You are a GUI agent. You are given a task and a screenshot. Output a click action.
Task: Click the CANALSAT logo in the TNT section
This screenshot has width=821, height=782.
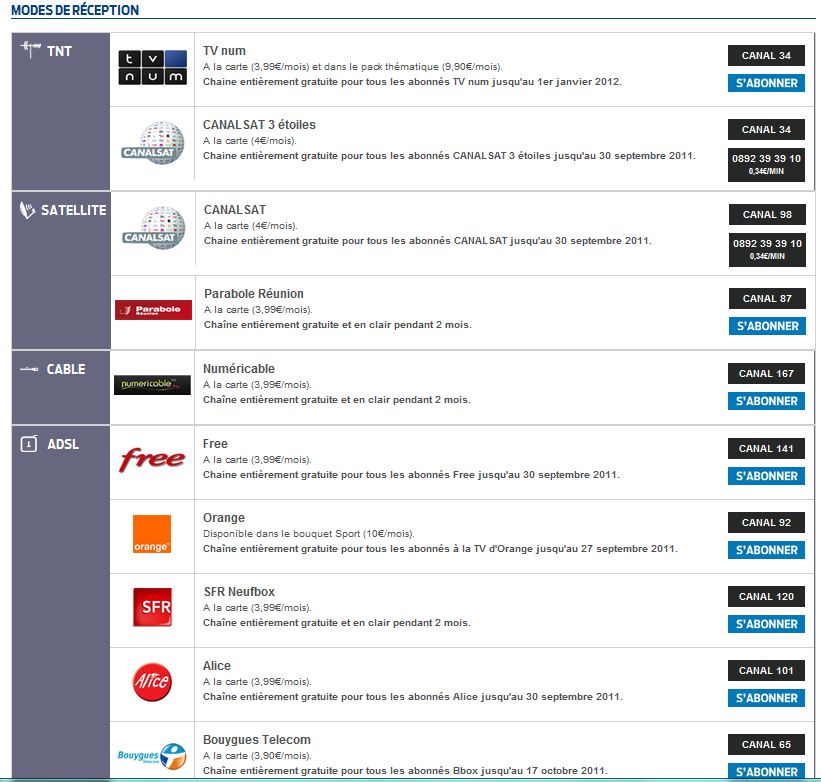[x=152, y=142]
